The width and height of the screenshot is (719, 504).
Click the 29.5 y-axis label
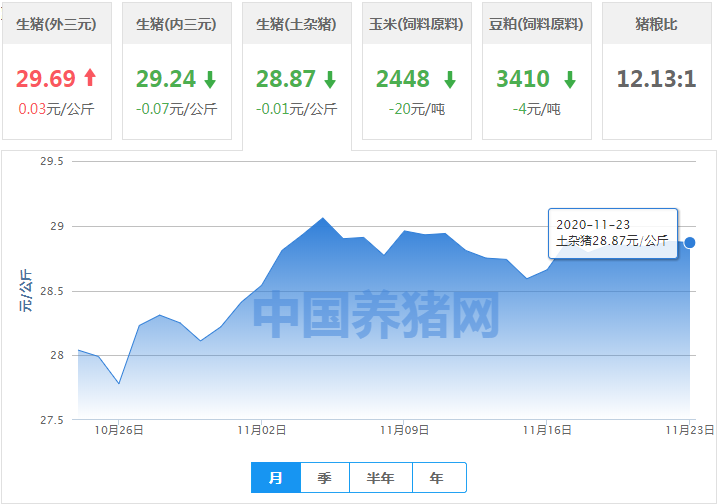(51, 161)
